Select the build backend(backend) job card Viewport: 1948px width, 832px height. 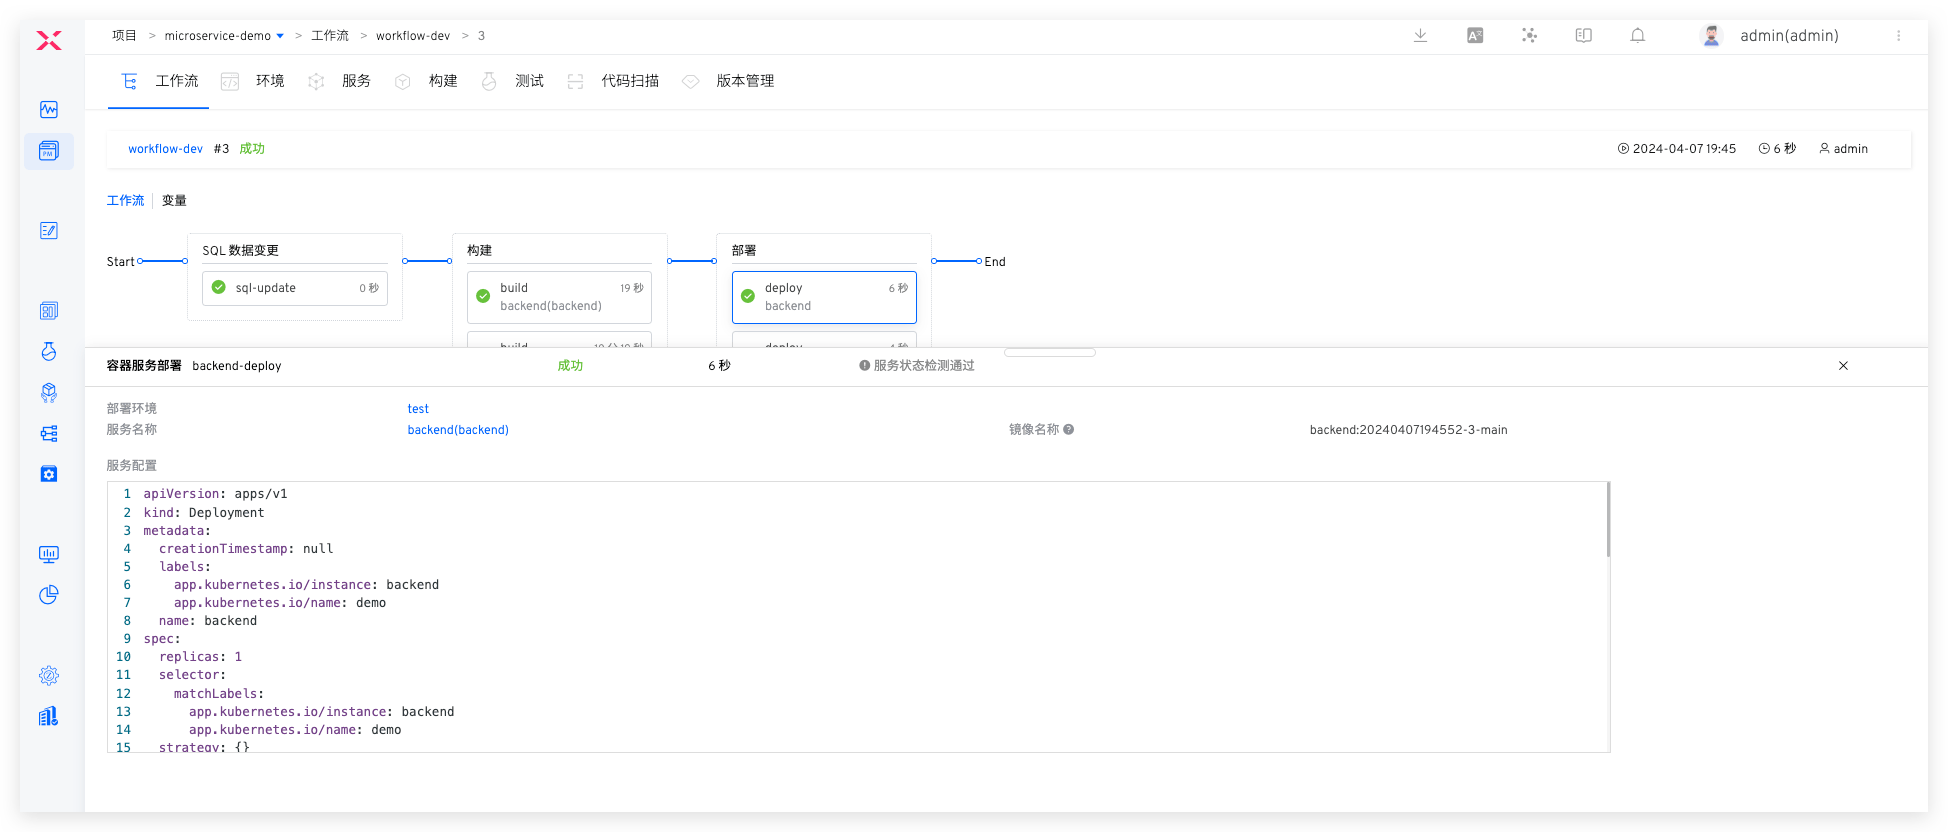point(559,297)
